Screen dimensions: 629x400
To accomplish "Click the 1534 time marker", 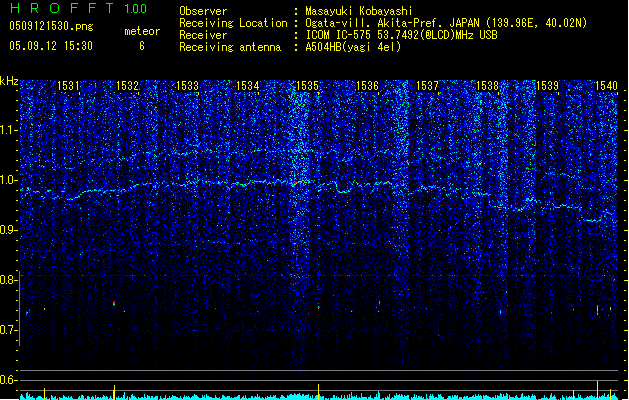I will point(248,85).
